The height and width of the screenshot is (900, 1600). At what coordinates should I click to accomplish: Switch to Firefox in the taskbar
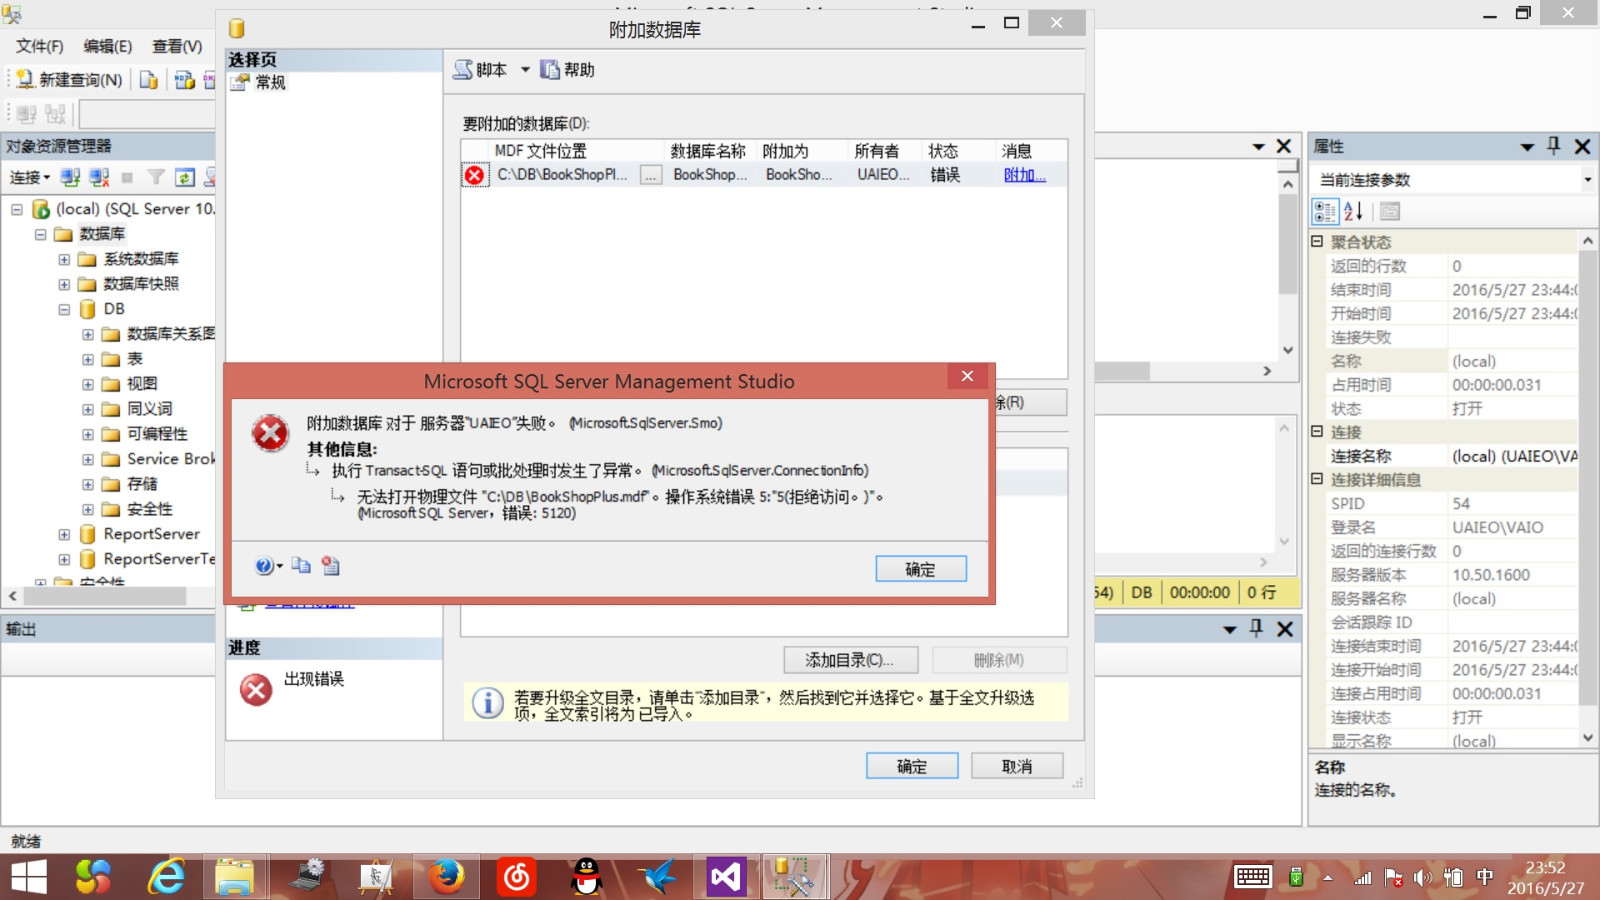(x=446, y=877)
